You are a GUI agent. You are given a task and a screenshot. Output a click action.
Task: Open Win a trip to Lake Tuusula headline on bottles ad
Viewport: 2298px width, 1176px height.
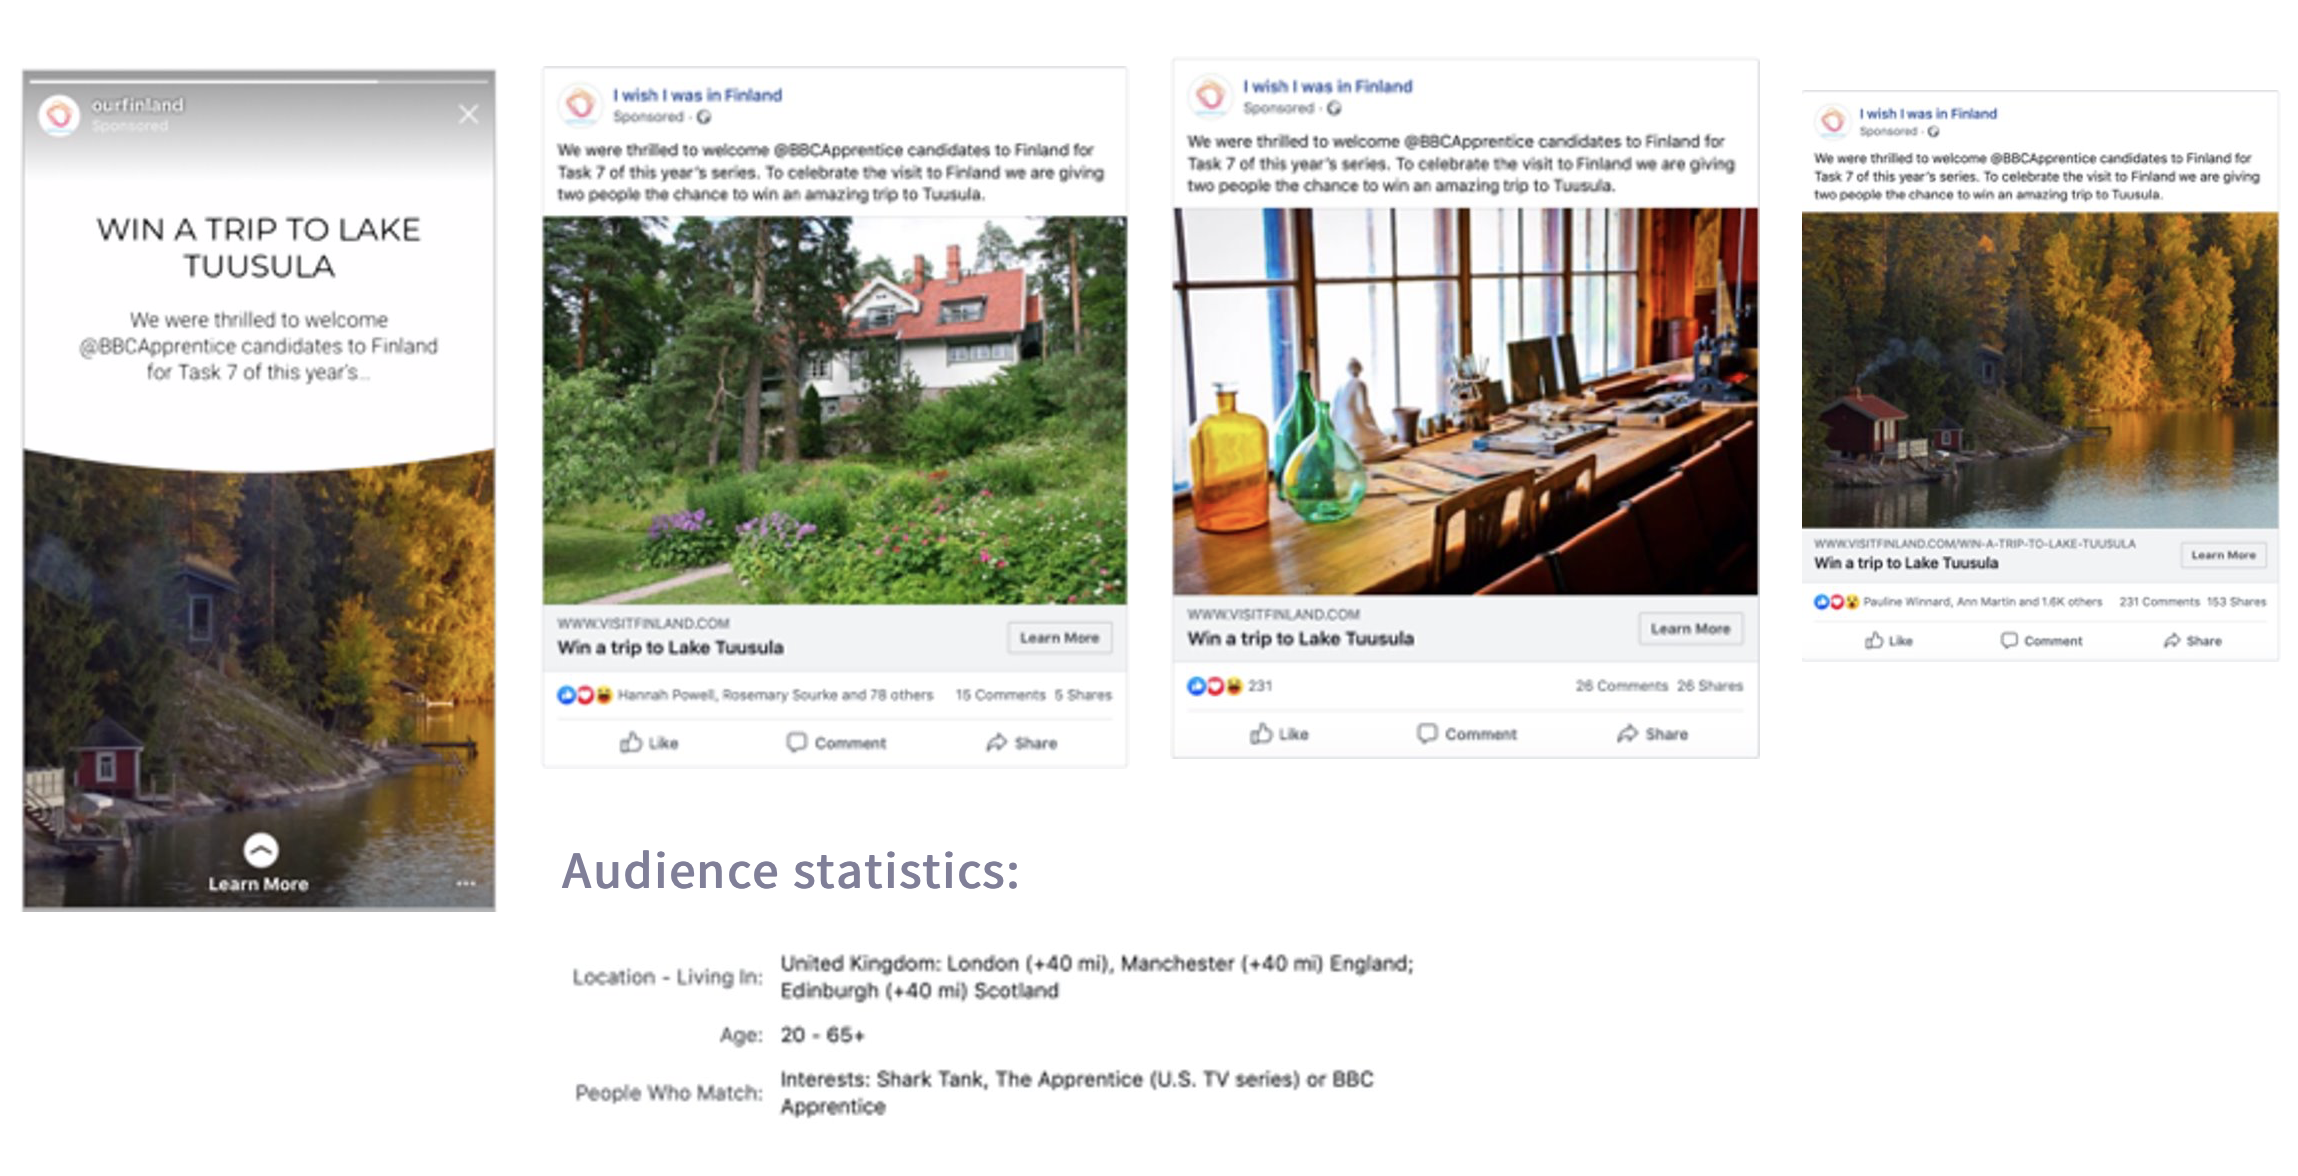tap(1300, 638)
